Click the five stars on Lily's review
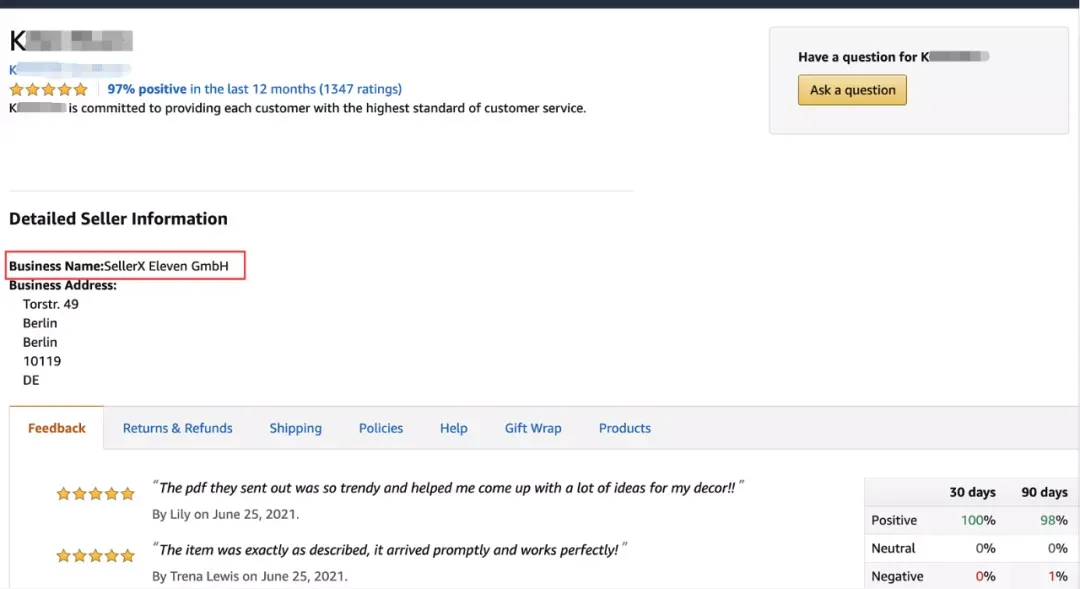Screen dimensions: 1080x589 point(95,493)
